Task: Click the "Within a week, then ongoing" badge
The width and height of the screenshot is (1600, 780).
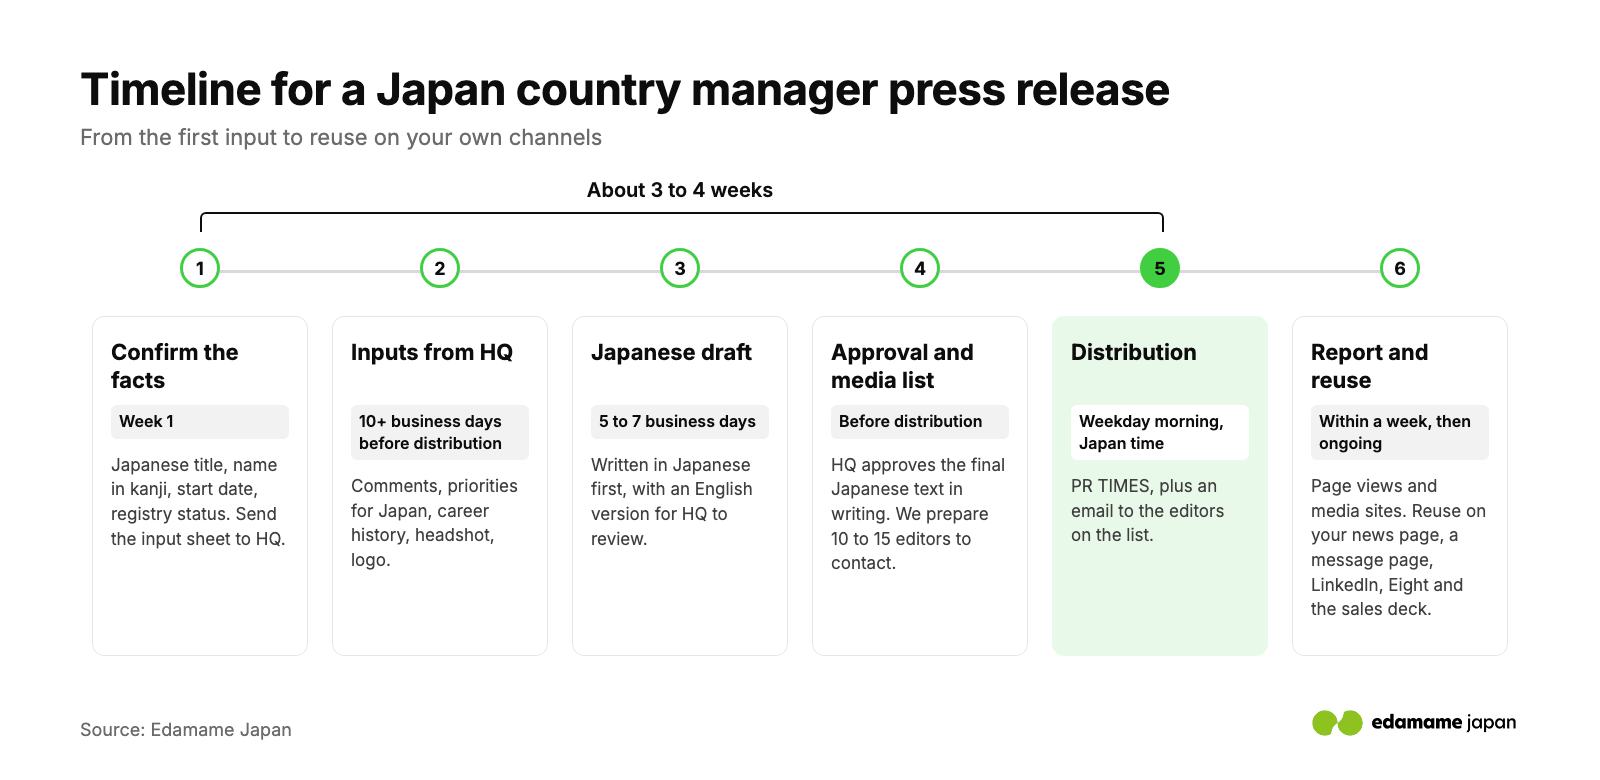Action: 1400,432
